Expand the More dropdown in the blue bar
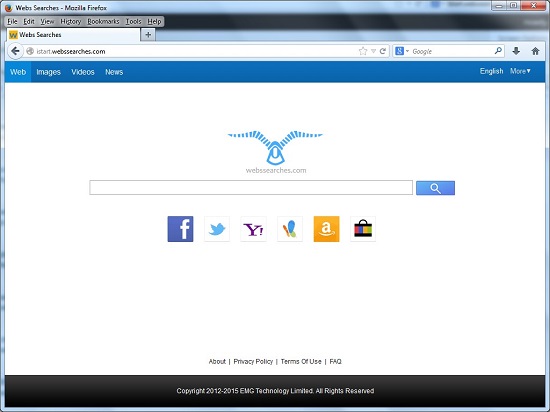 520,71
